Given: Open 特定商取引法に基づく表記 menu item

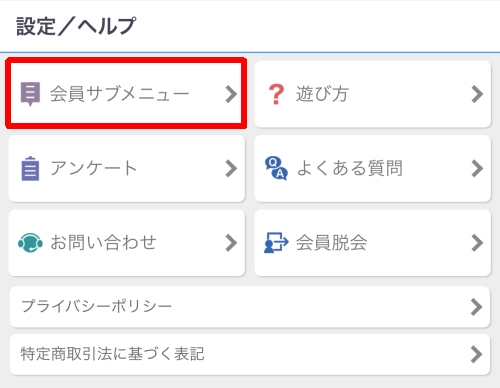Looking at the screenshot, I should pos(250,354).
